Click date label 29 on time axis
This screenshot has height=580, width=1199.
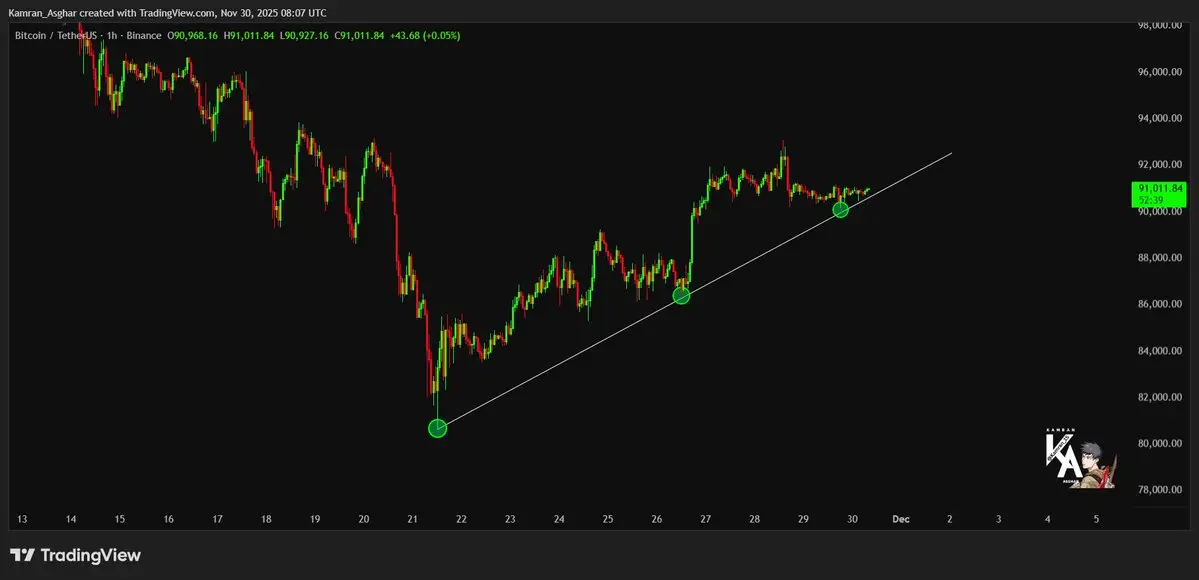[x=804, y=520]
